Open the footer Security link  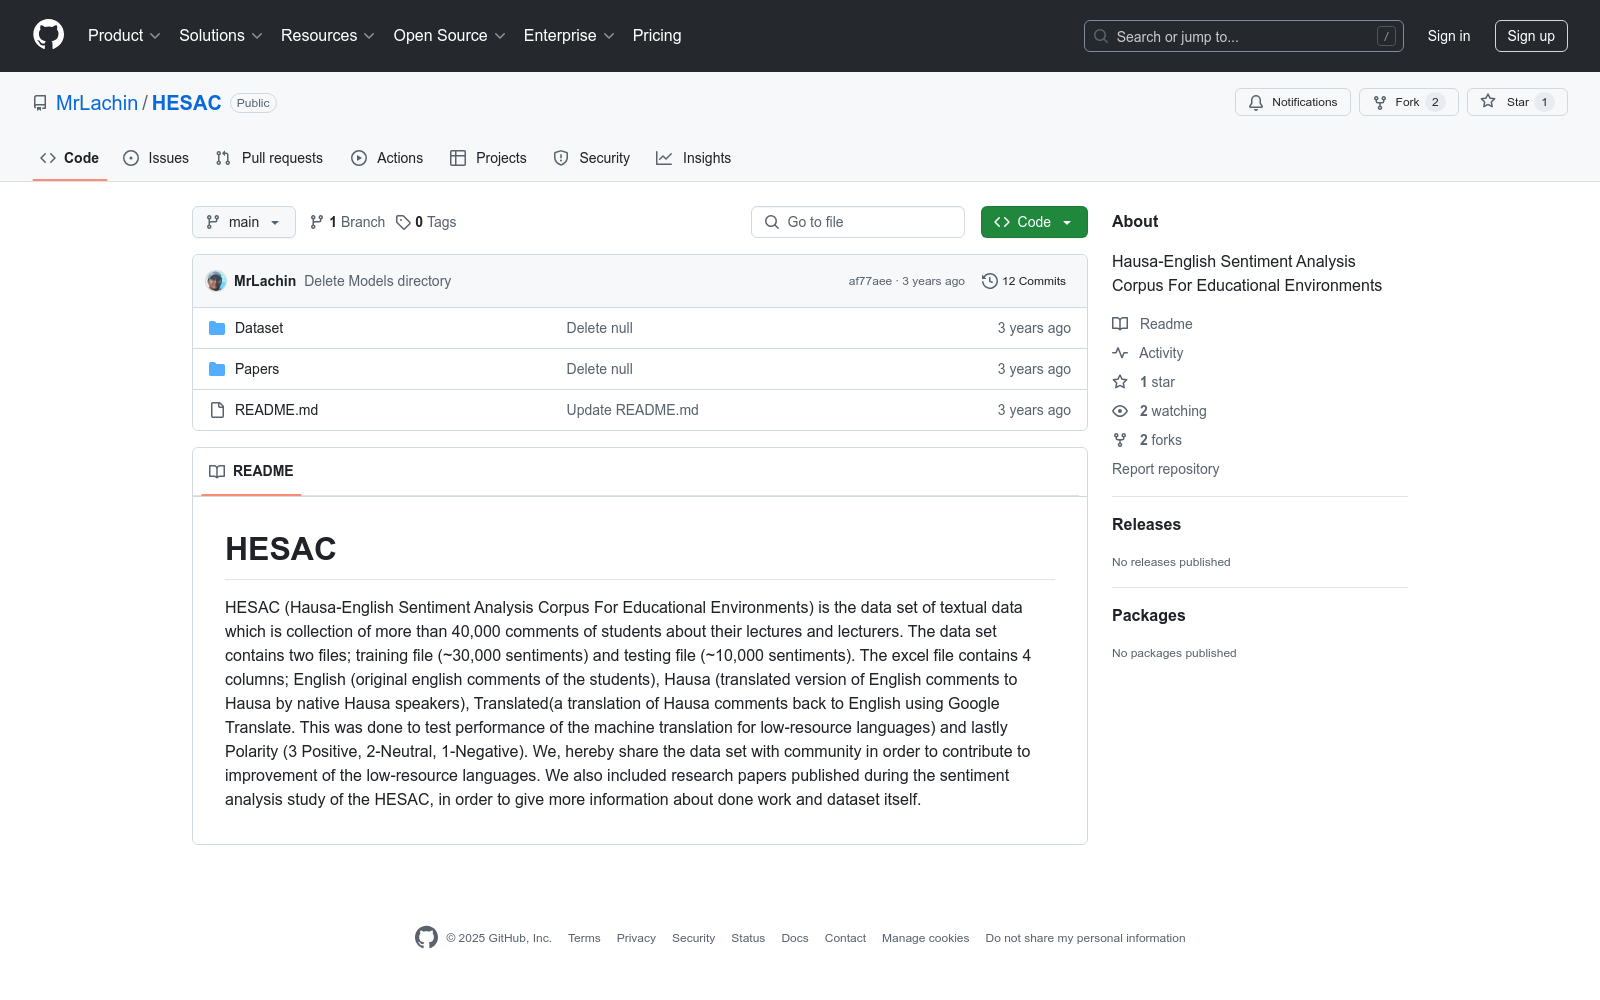(693, 938)
